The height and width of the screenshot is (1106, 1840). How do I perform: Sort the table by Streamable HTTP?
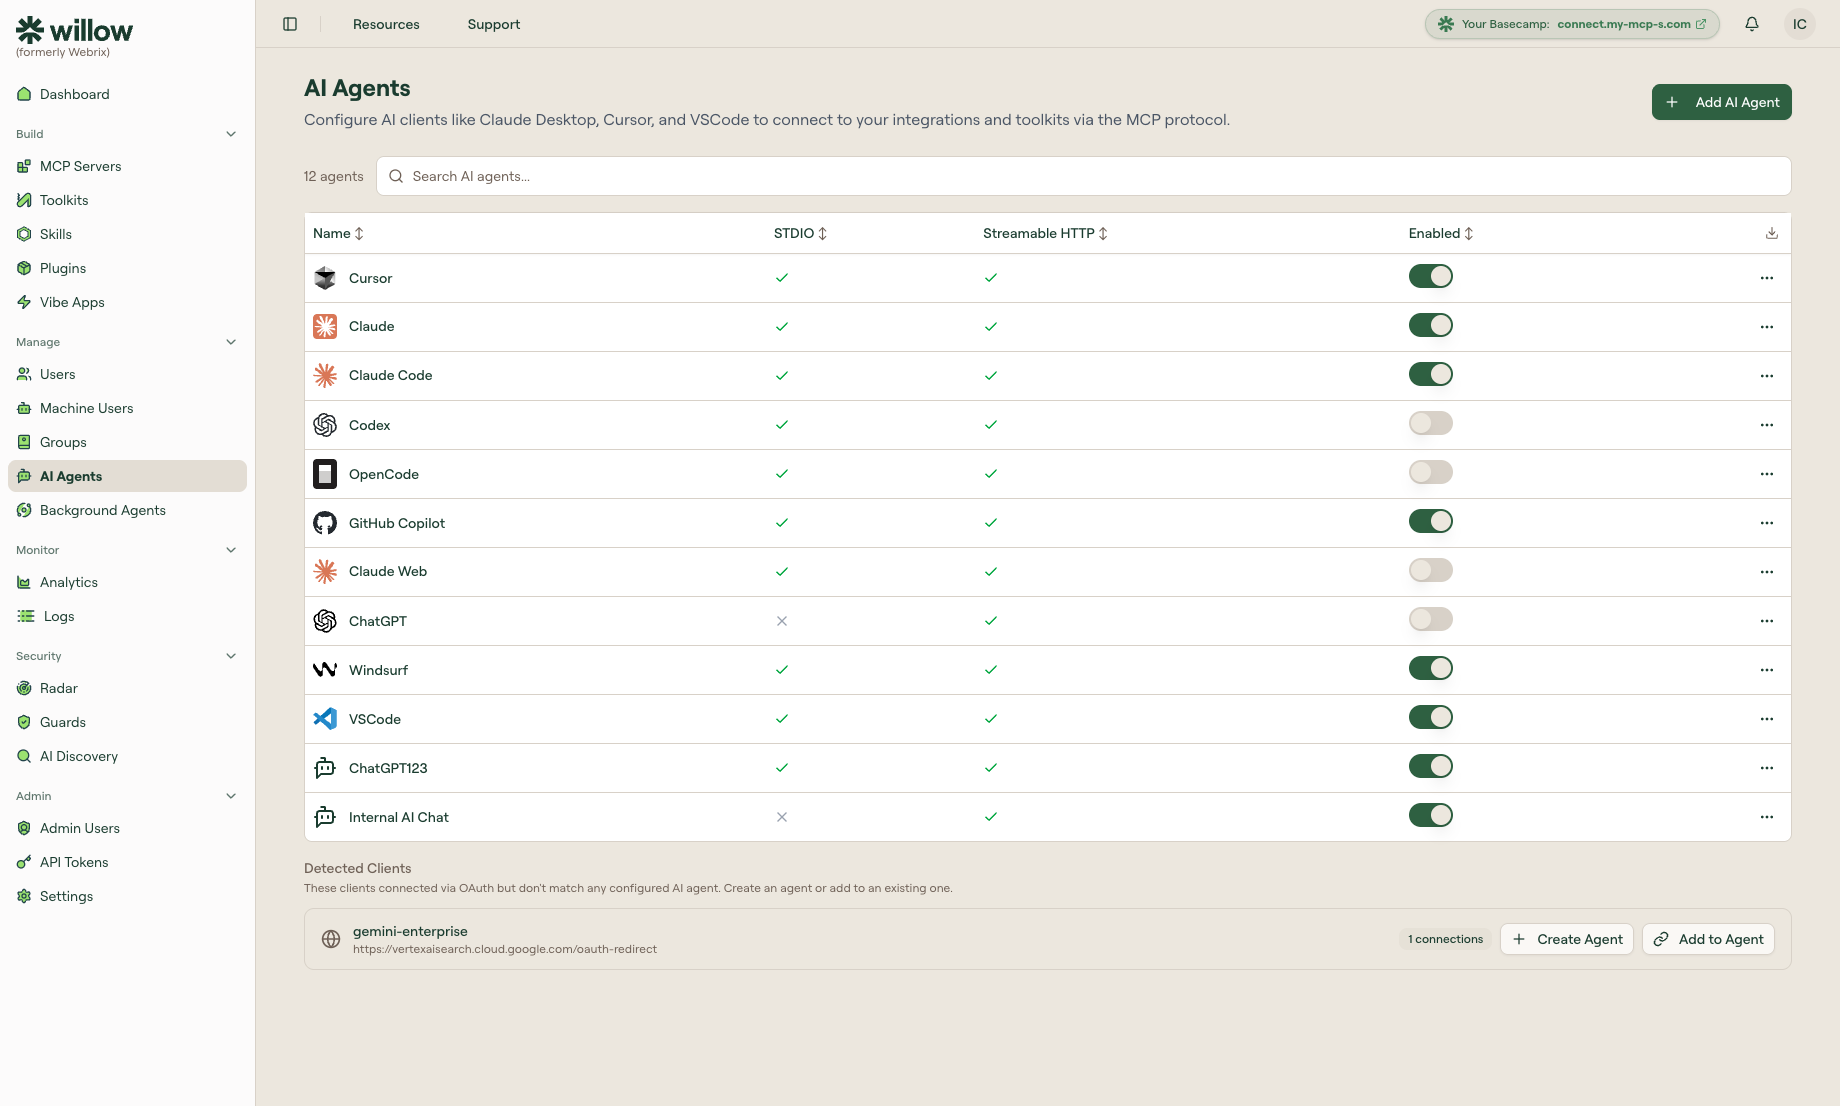tap(1045, 233)
